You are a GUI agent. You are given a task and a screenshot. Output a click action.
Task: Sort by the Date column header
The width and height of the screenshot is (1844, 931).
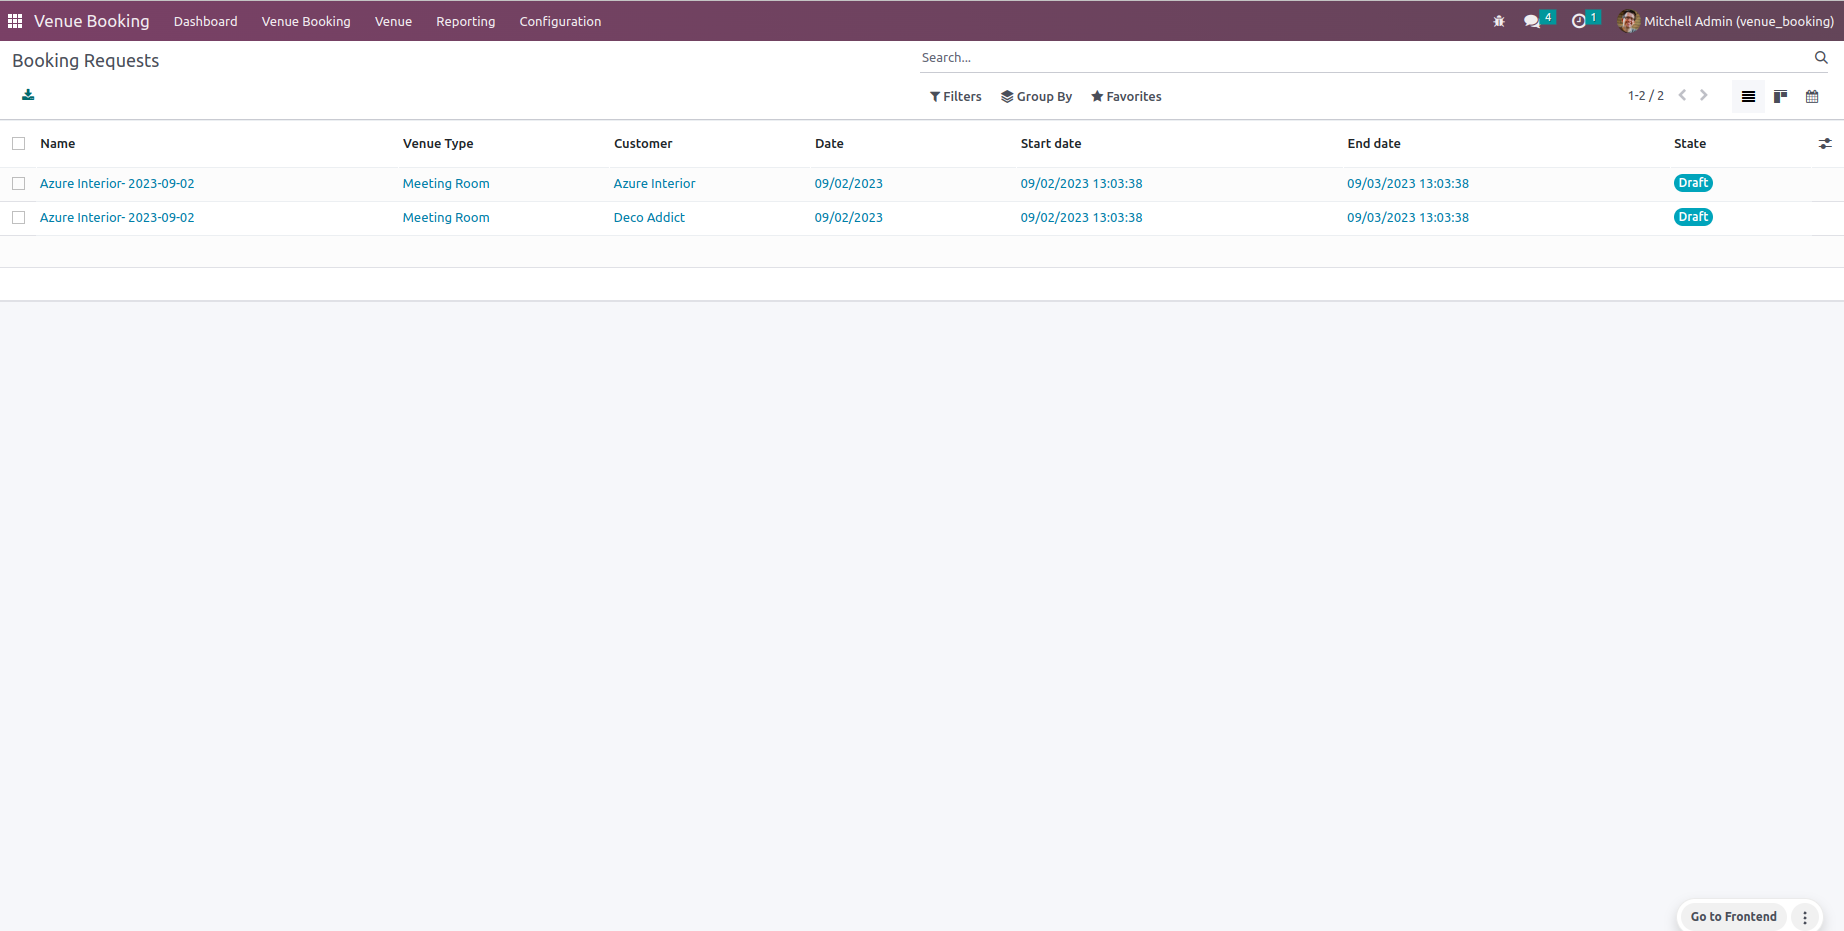(x=829, y=144)
